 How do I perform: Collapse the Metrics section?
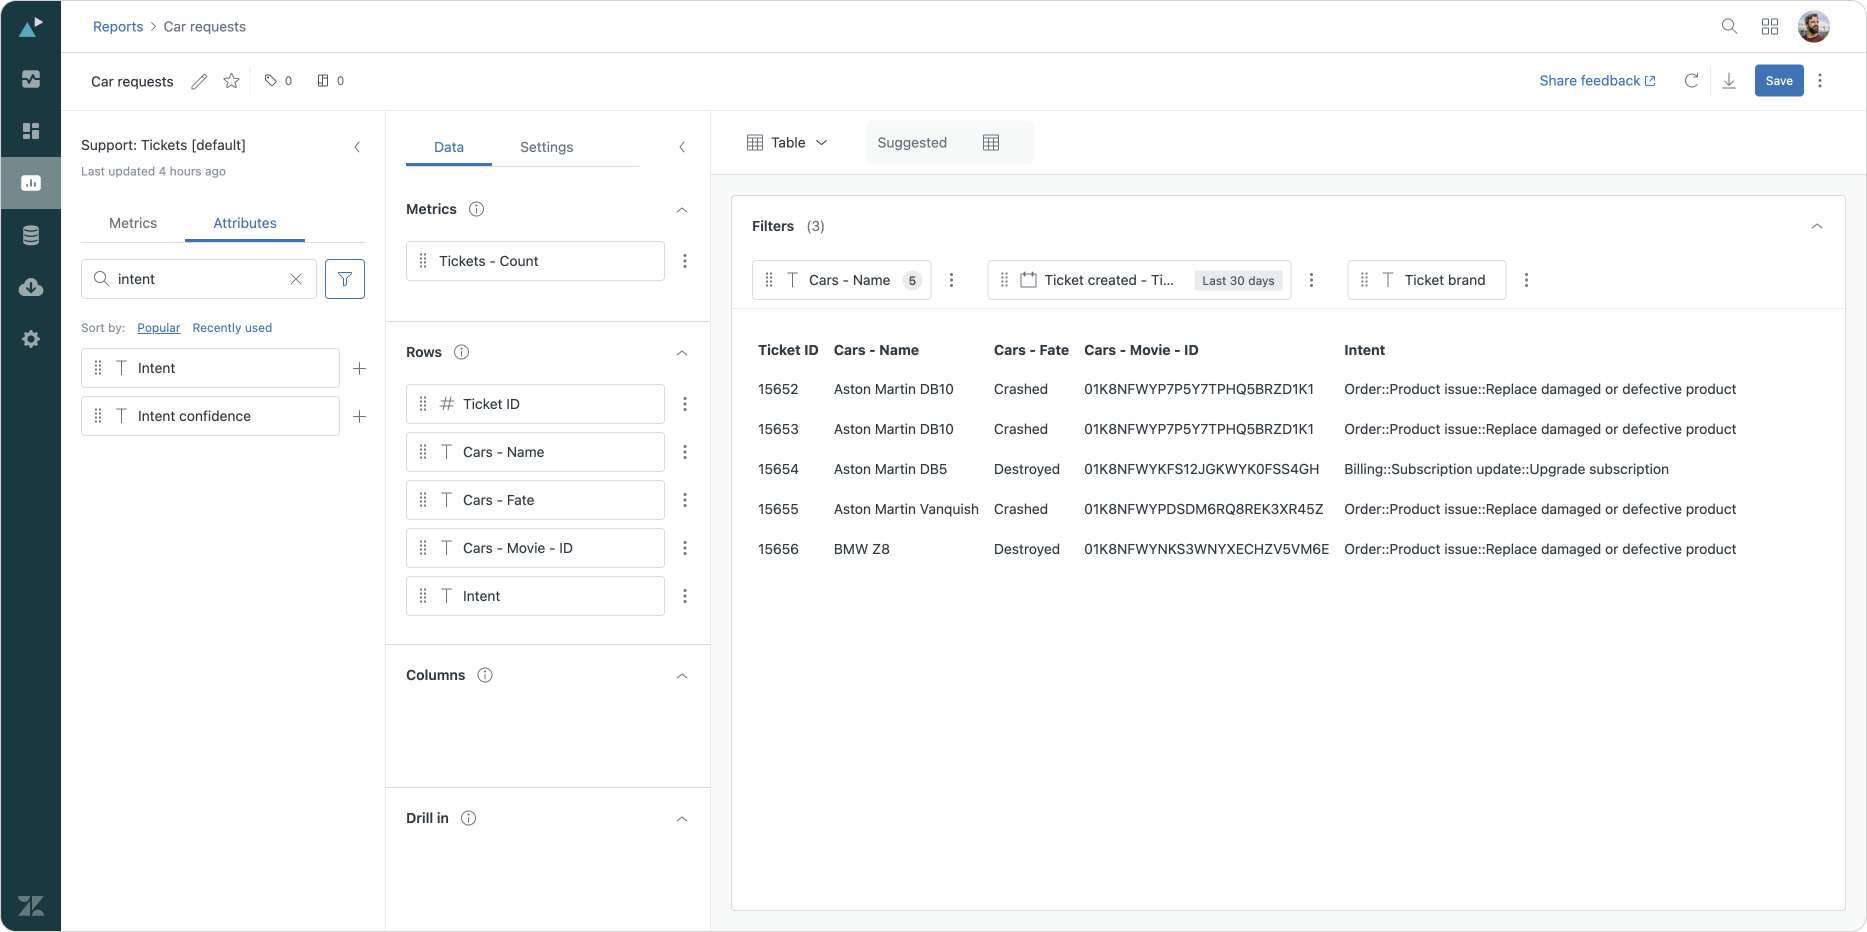[x=682, y=210]
